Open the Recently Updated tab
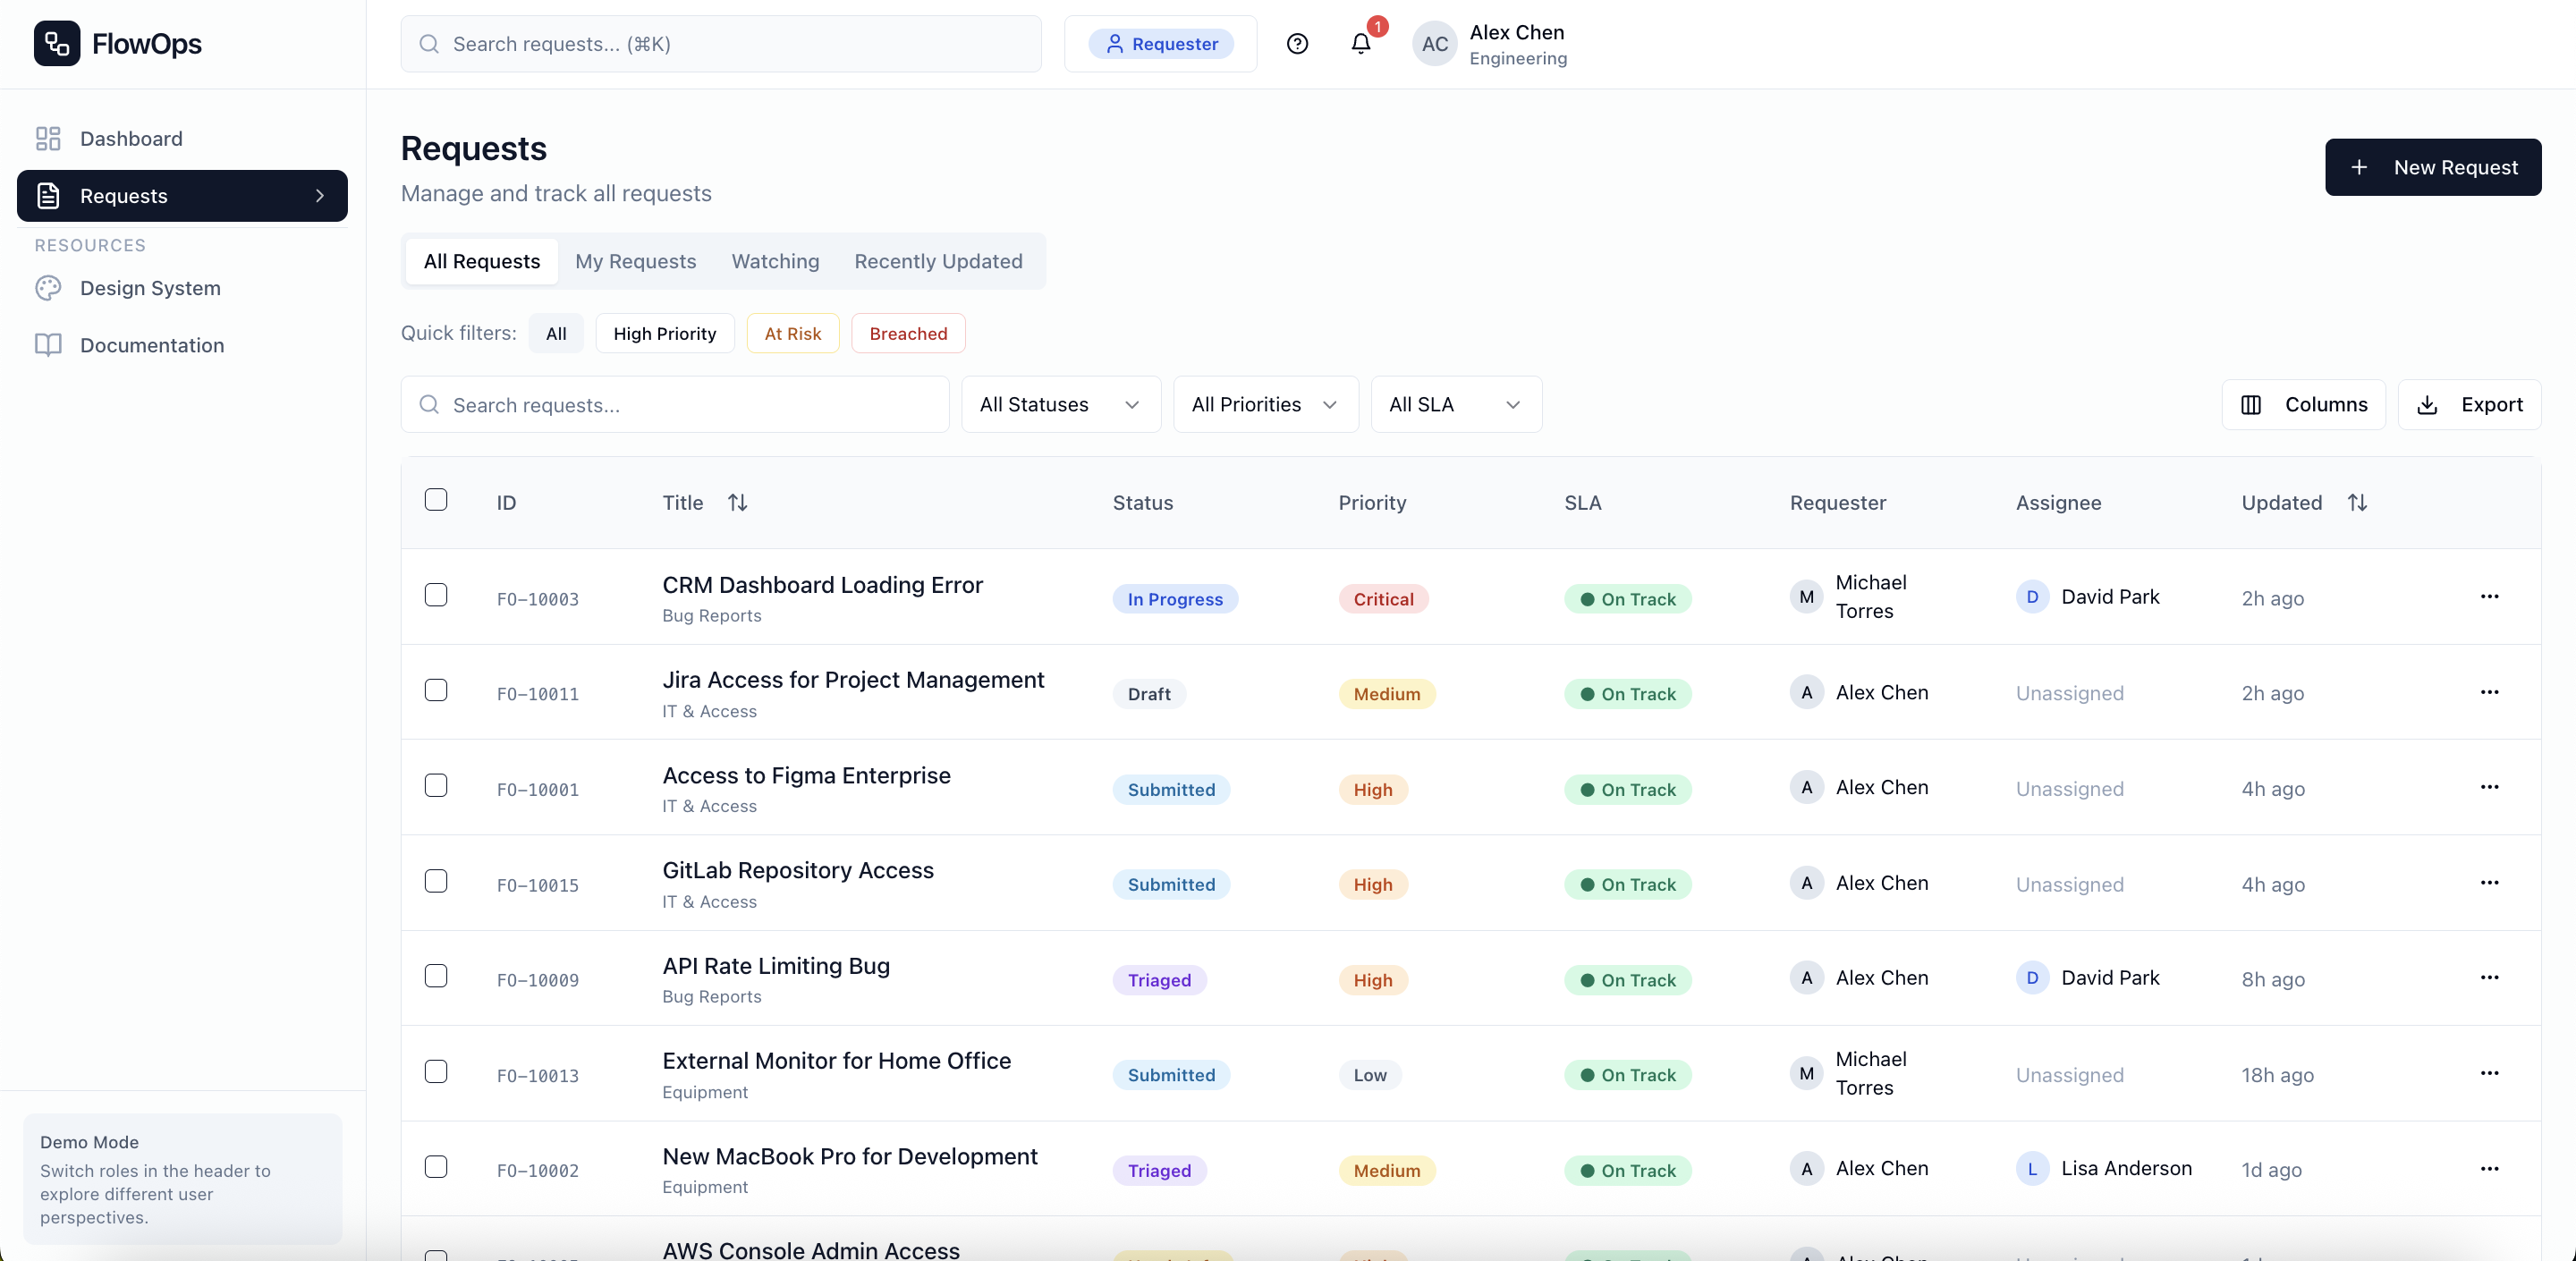Image resolution: width=2576 pixels, height=1261 pixels. pyautogui.click(x=937, y=261)
